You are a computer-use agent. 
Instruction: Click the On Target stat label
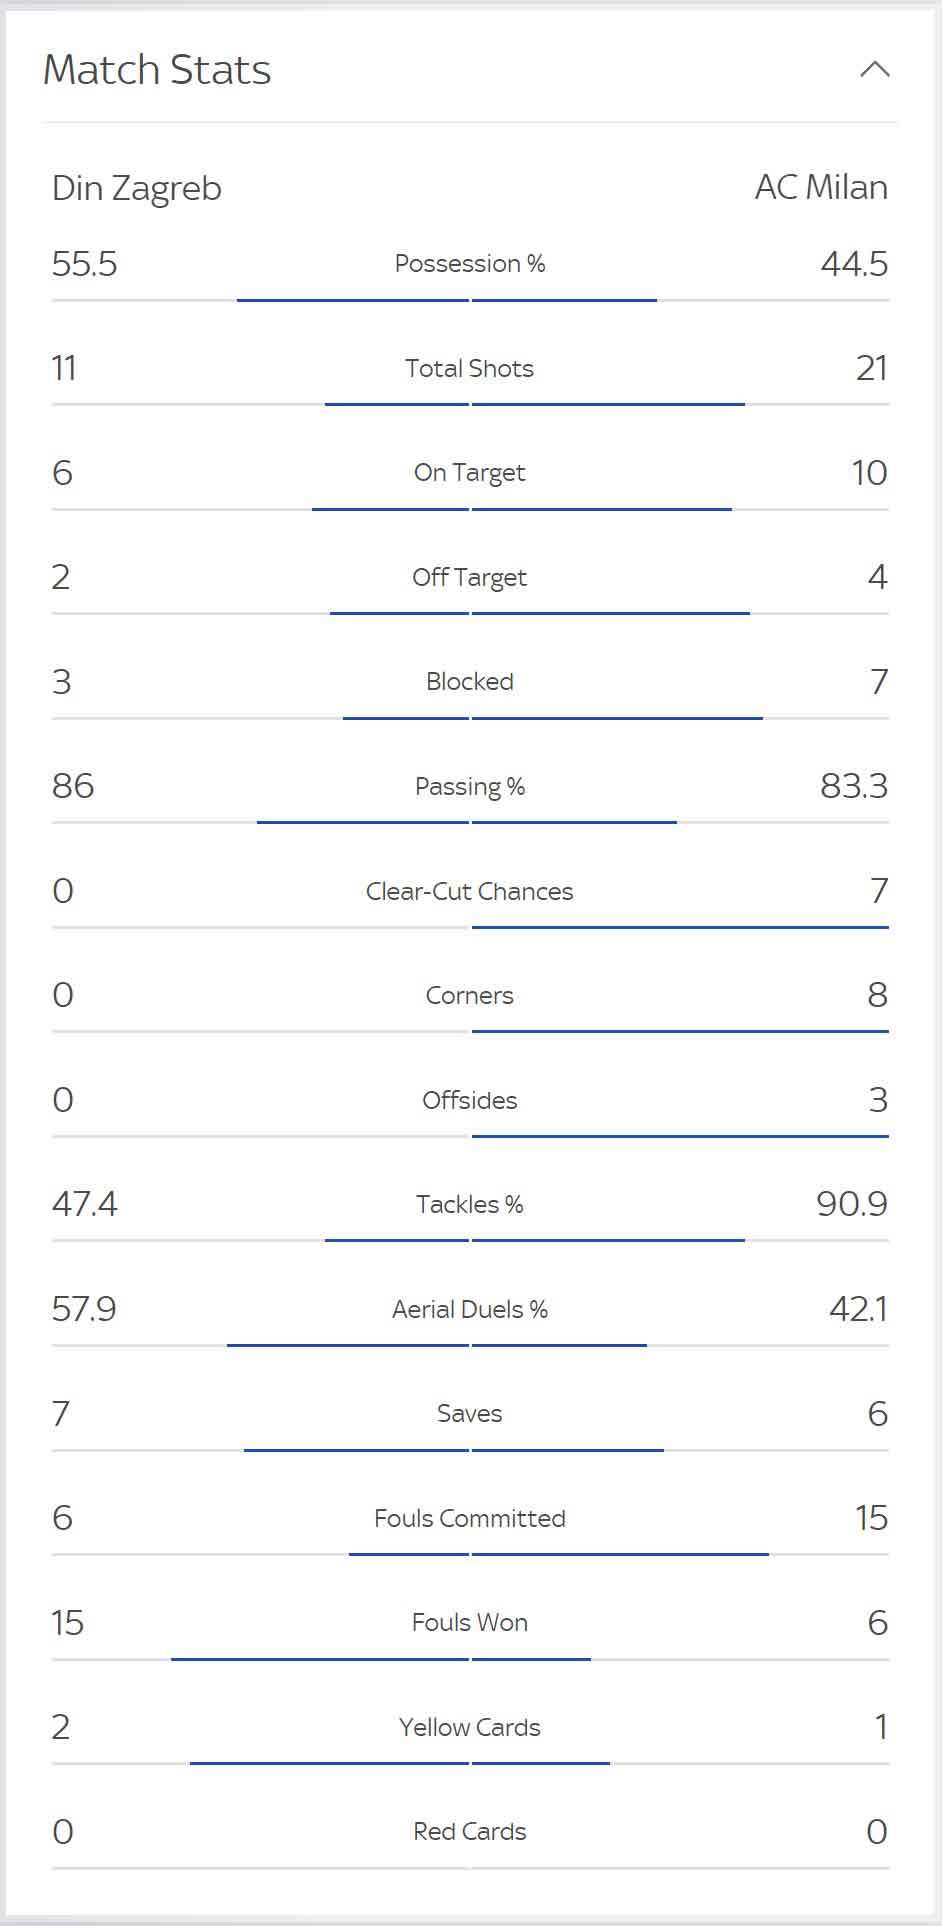[470, 473]
